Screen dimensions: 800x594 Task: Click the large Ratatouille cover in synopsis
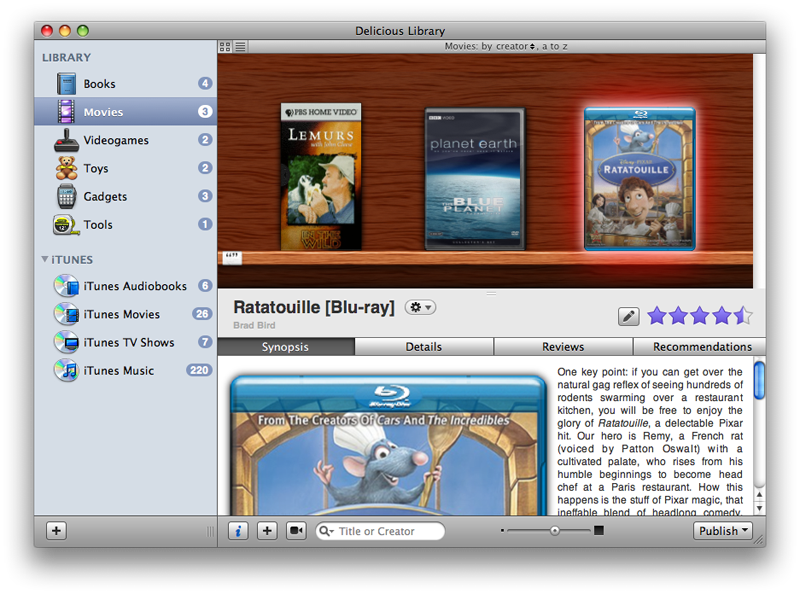click(x=388, y=446)
